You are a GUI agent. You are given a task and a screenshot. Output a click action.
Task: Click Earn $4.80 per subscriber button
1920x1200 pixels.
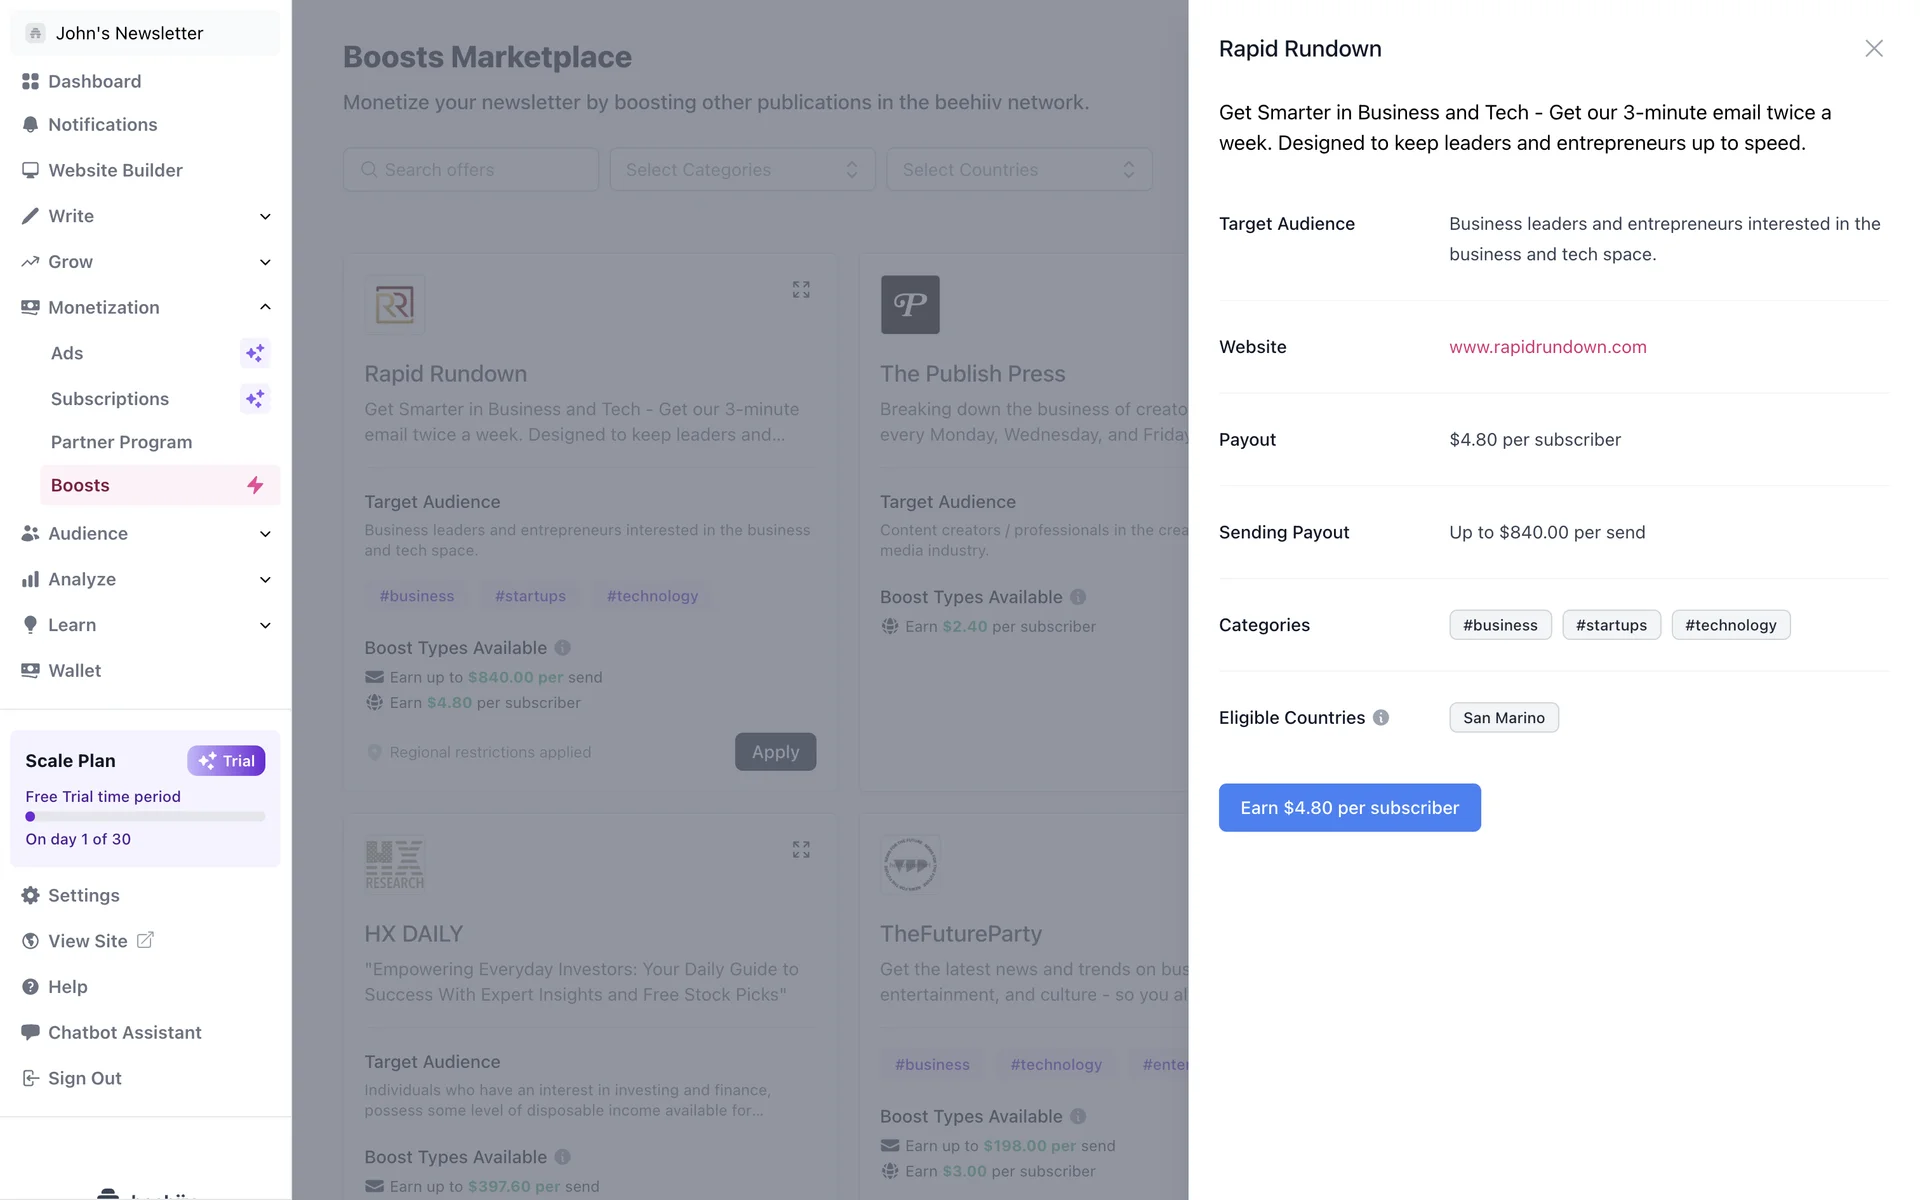coord(1349,807)
